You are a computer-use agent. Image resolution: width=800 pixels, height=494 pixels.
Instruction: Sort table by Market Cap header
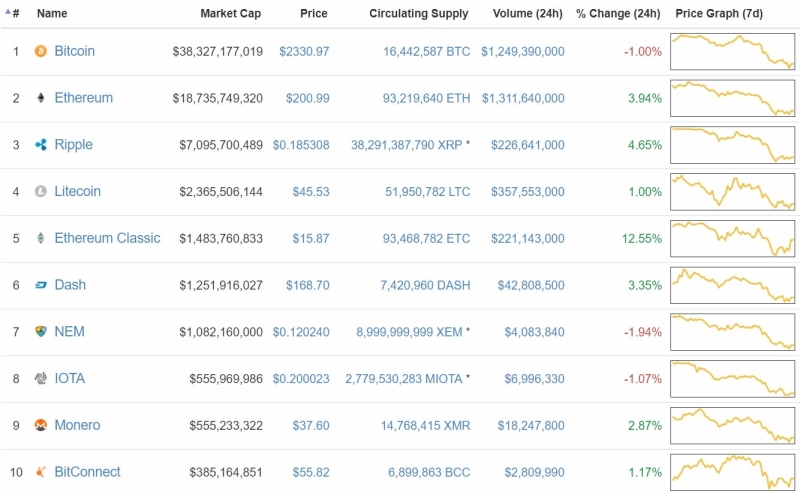pyautogui.click(x=231, y=13)
